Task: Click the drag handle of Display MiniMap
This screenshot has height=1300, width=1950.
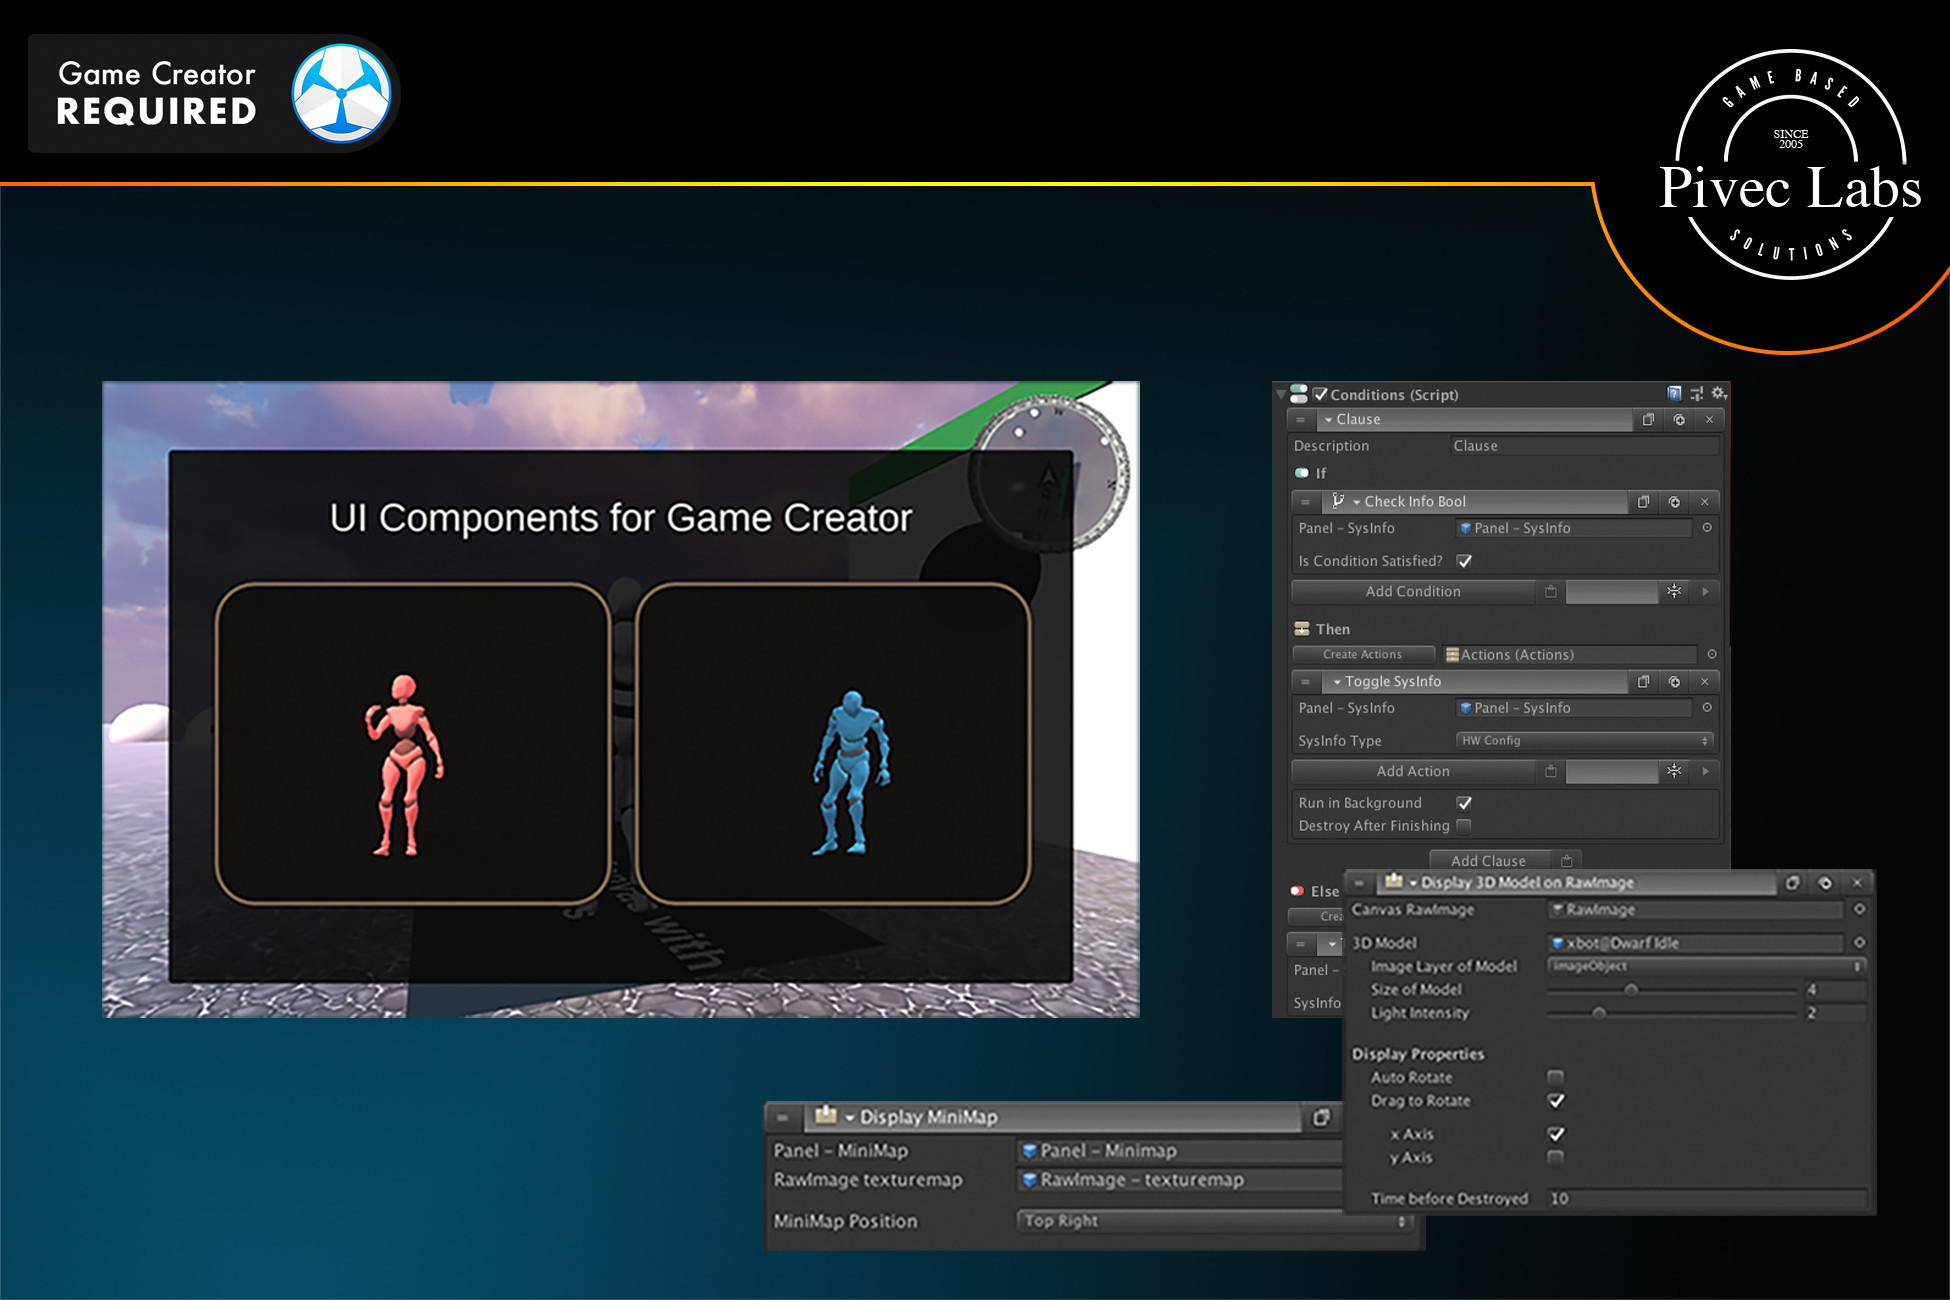Action: (x=783, y=1118)
